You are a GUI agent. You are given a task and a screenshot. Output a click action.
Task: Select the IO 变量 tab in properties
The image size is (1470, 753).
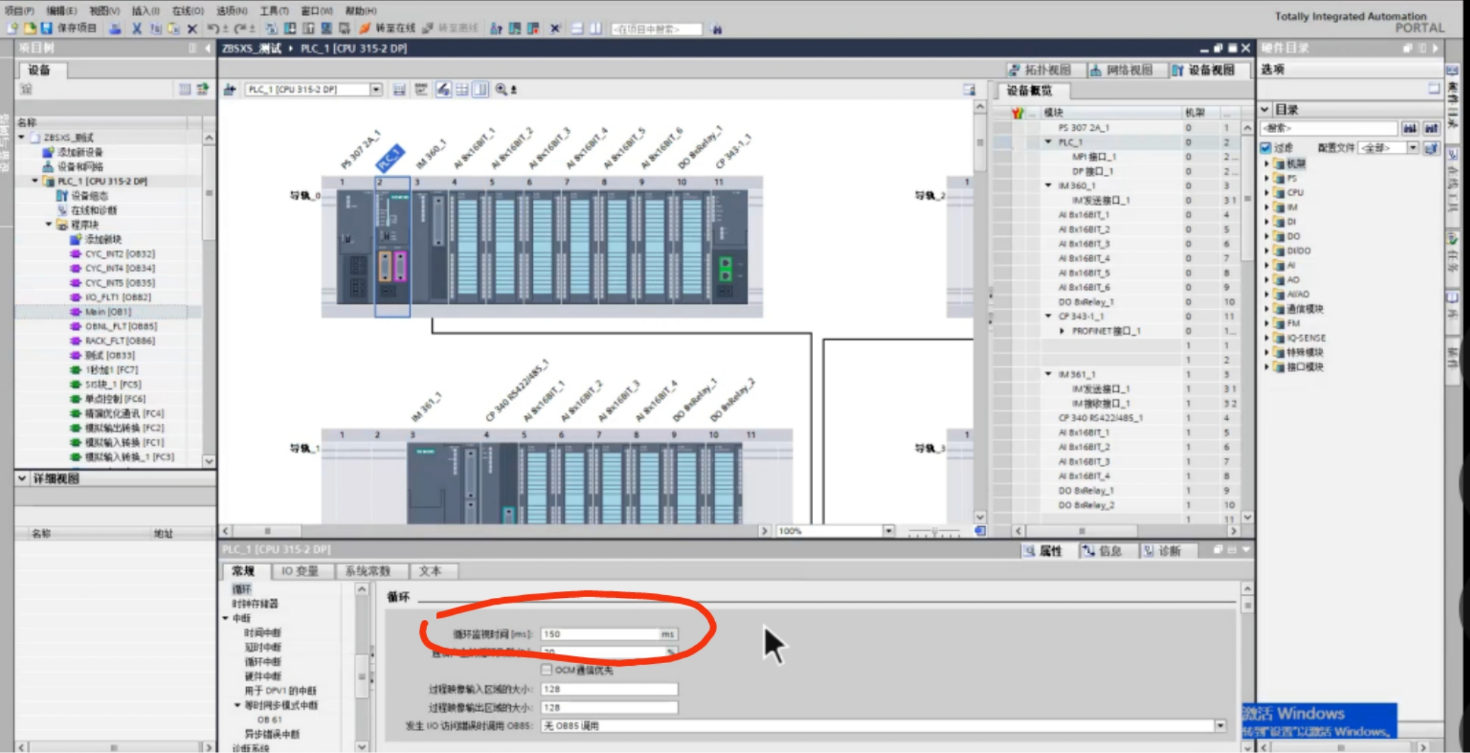coord(300,571)
